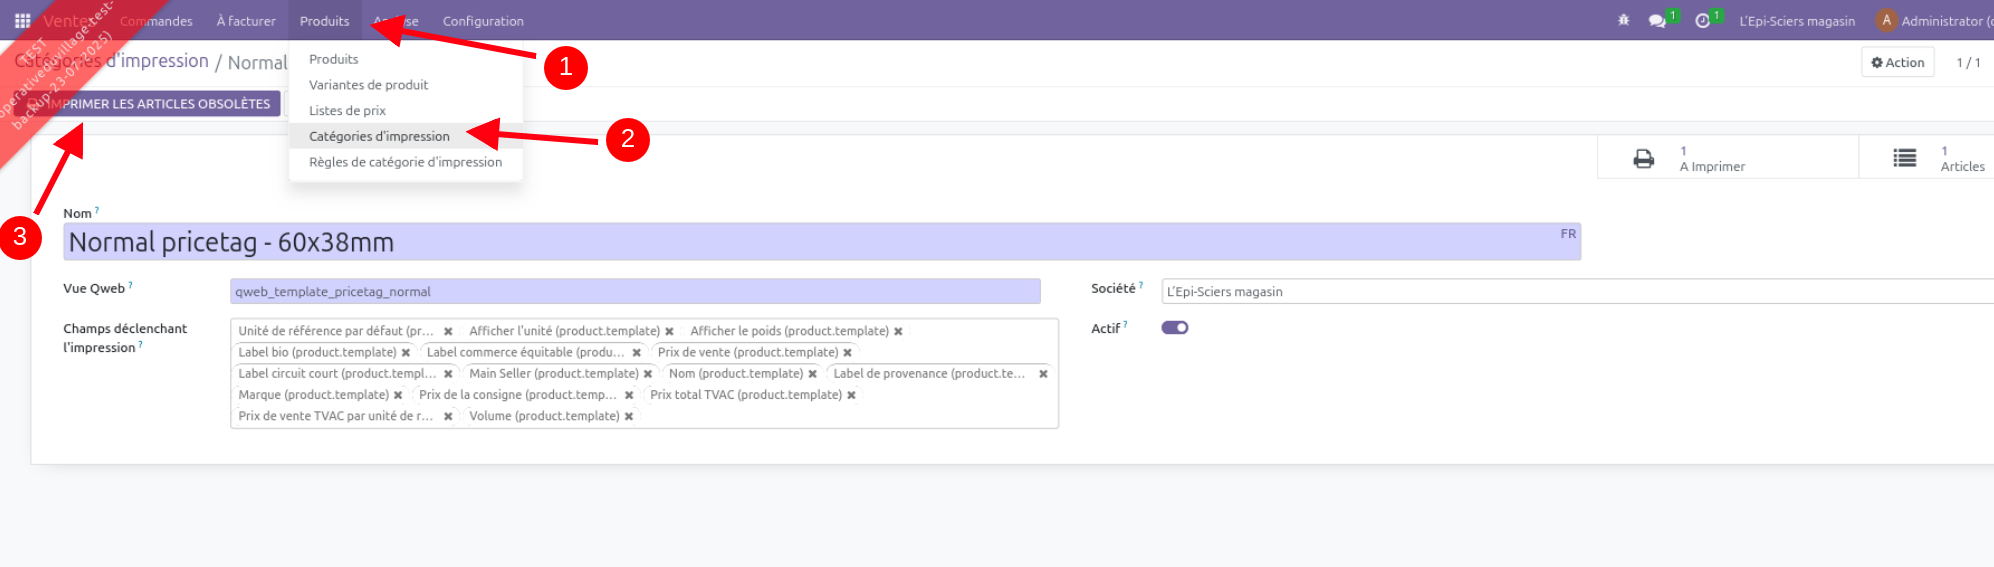
Task: Open the Configuration menu
Action: pos(483,21)
